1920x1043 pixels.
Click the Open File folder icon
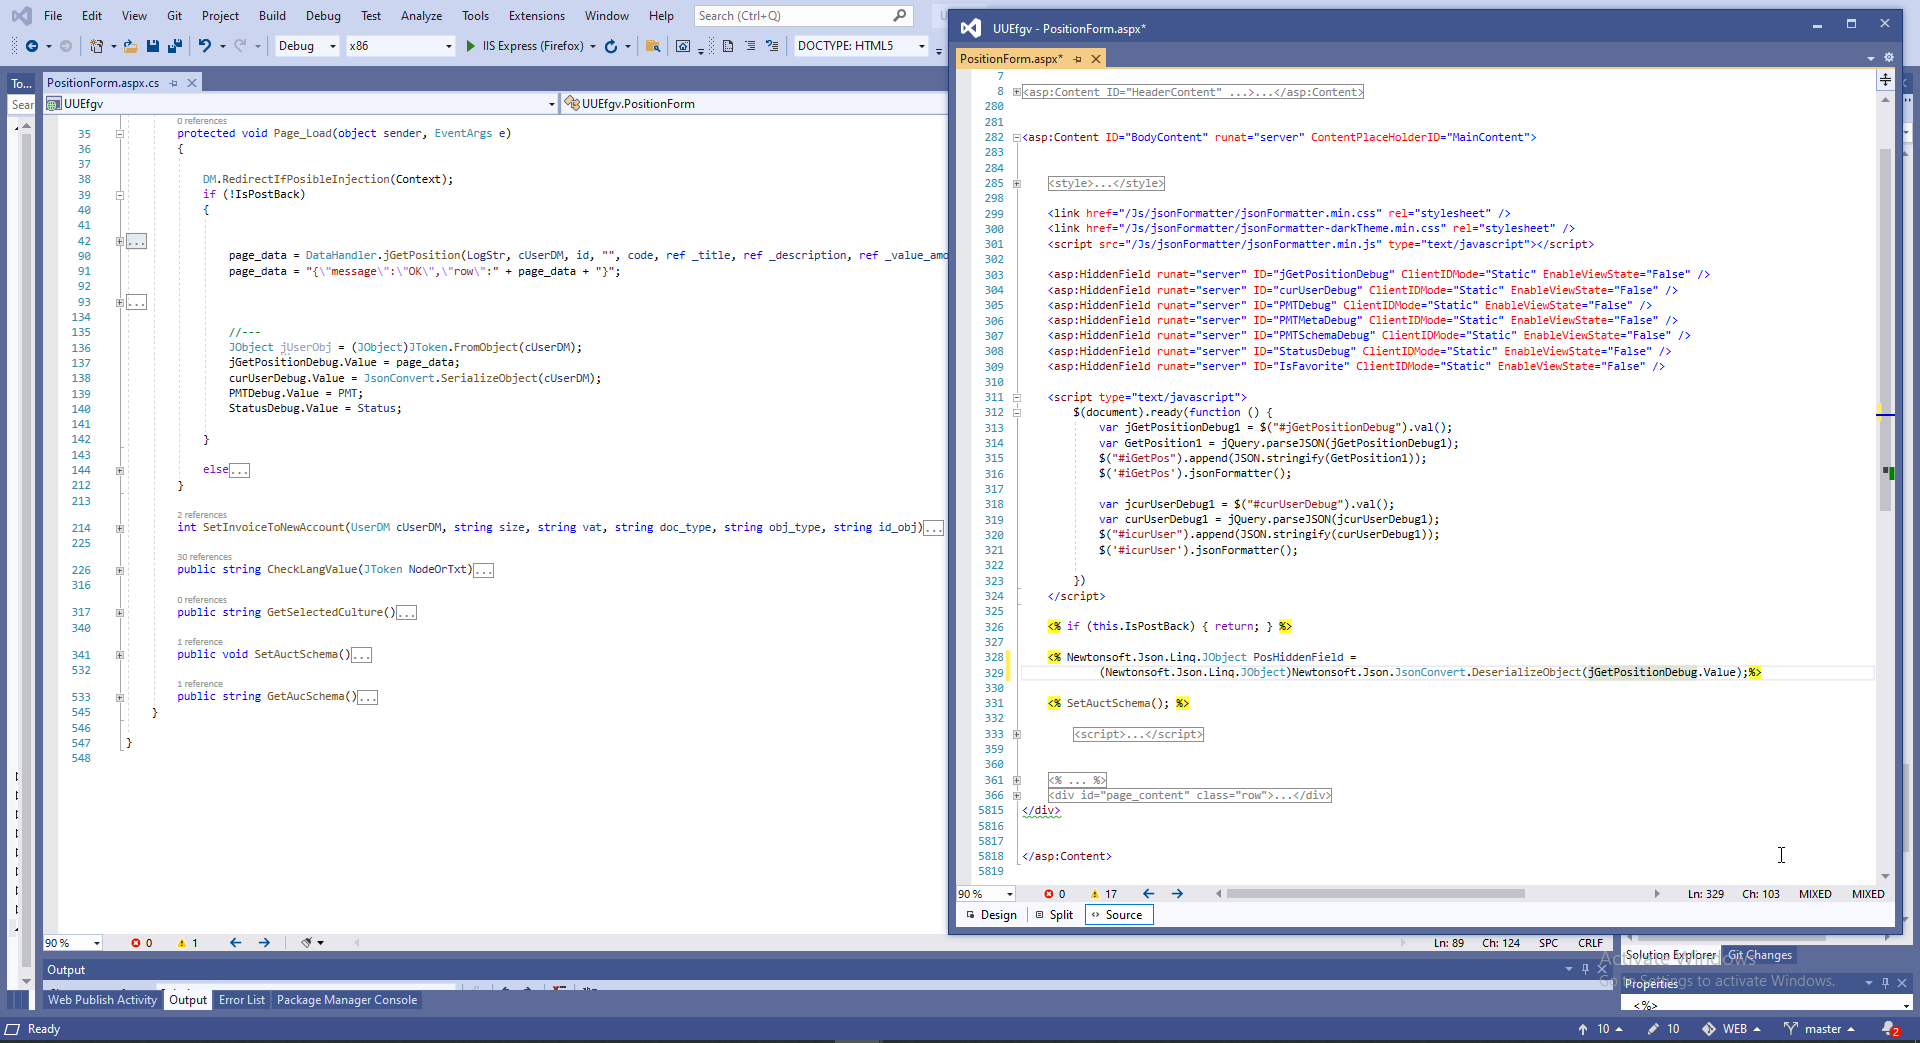tap(130, 46)
